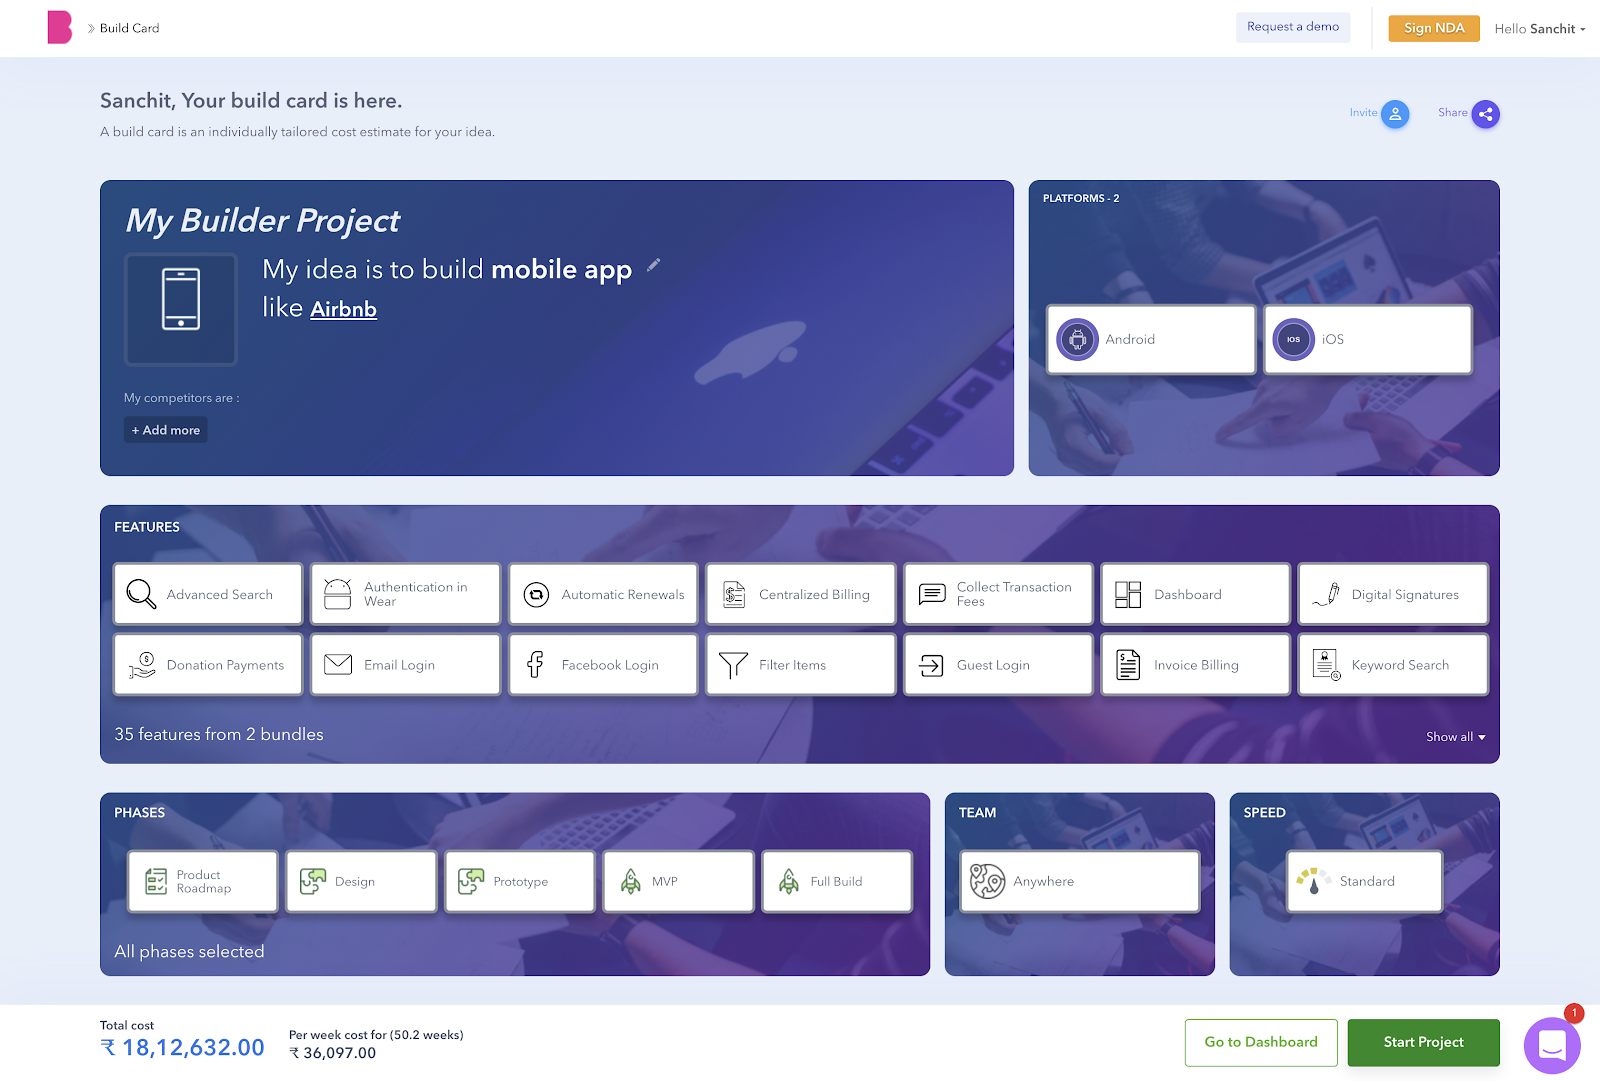Edit the project idea with the pencil icon

653,266
